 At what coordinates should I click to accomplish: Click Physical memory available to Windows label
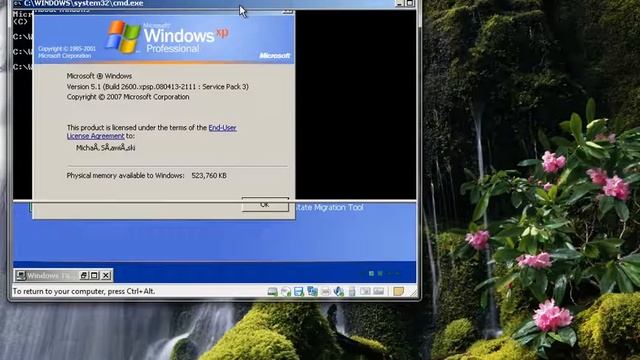(125, 176)
